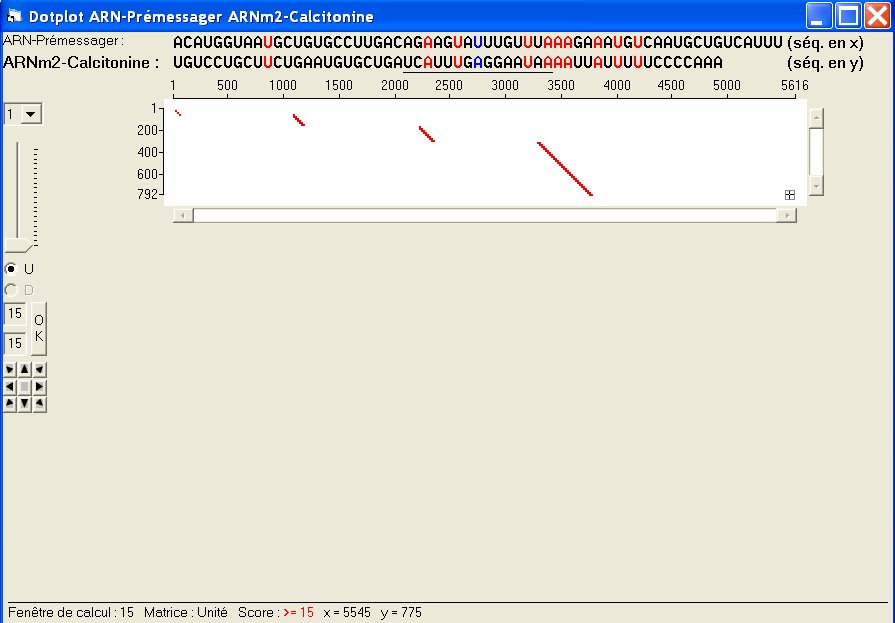
Task: Click the left arrow on the navigation pad
Action: (10, 386)
